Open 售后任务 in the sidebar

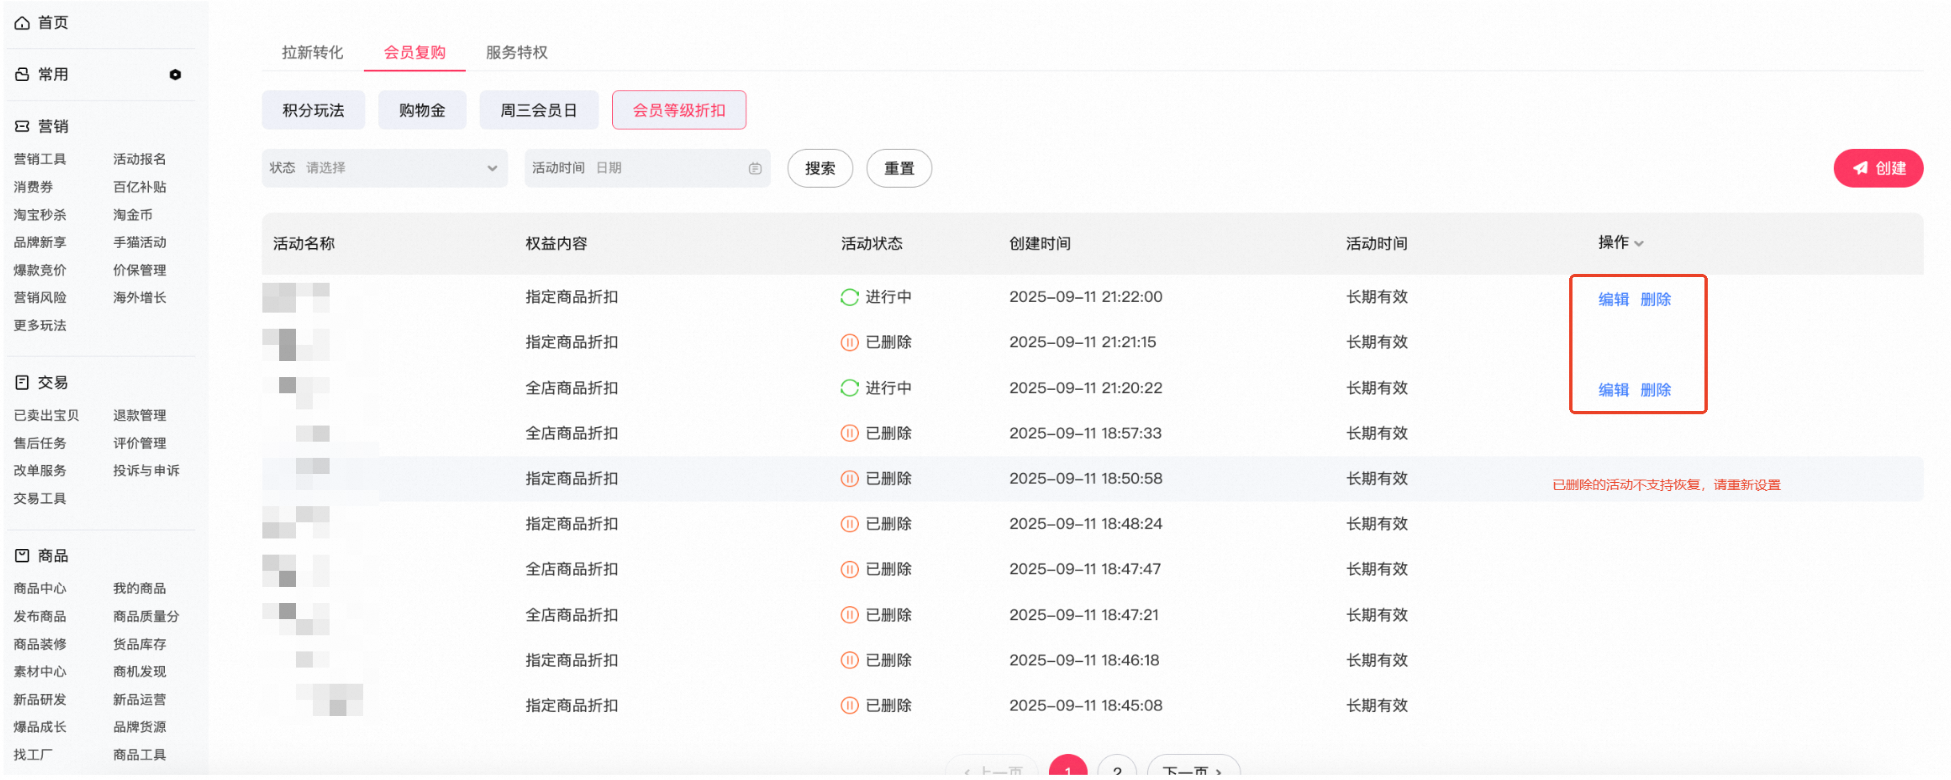[x=40, y=443]
